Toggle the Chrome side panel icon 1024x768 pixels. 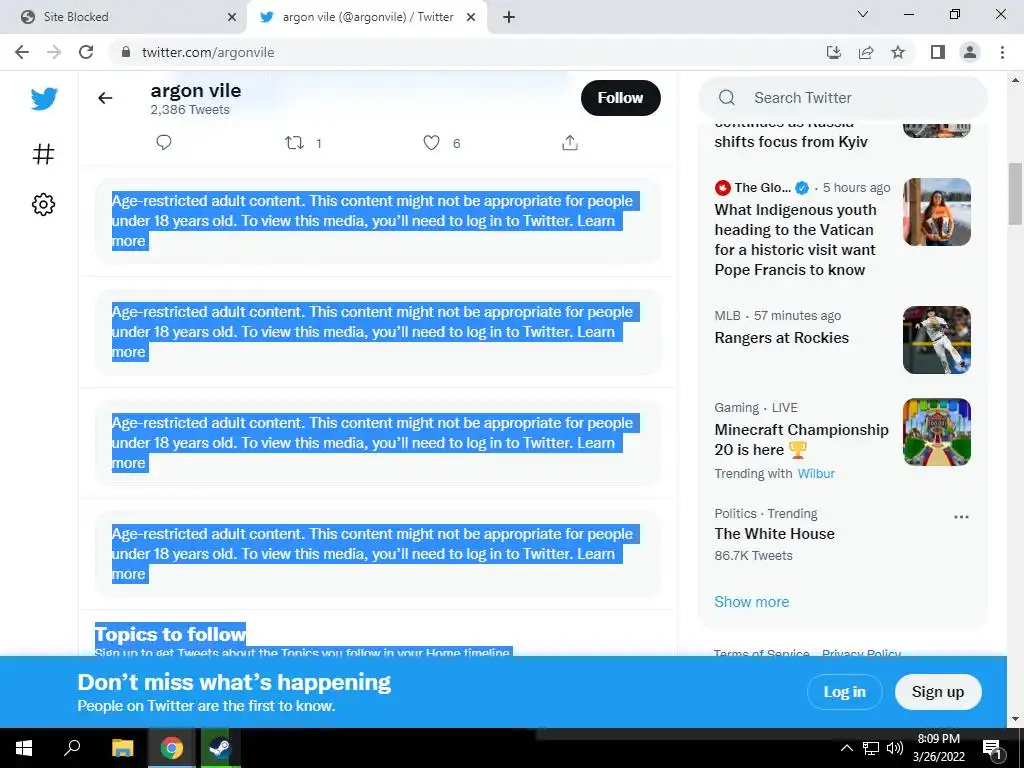click(938, 52)
